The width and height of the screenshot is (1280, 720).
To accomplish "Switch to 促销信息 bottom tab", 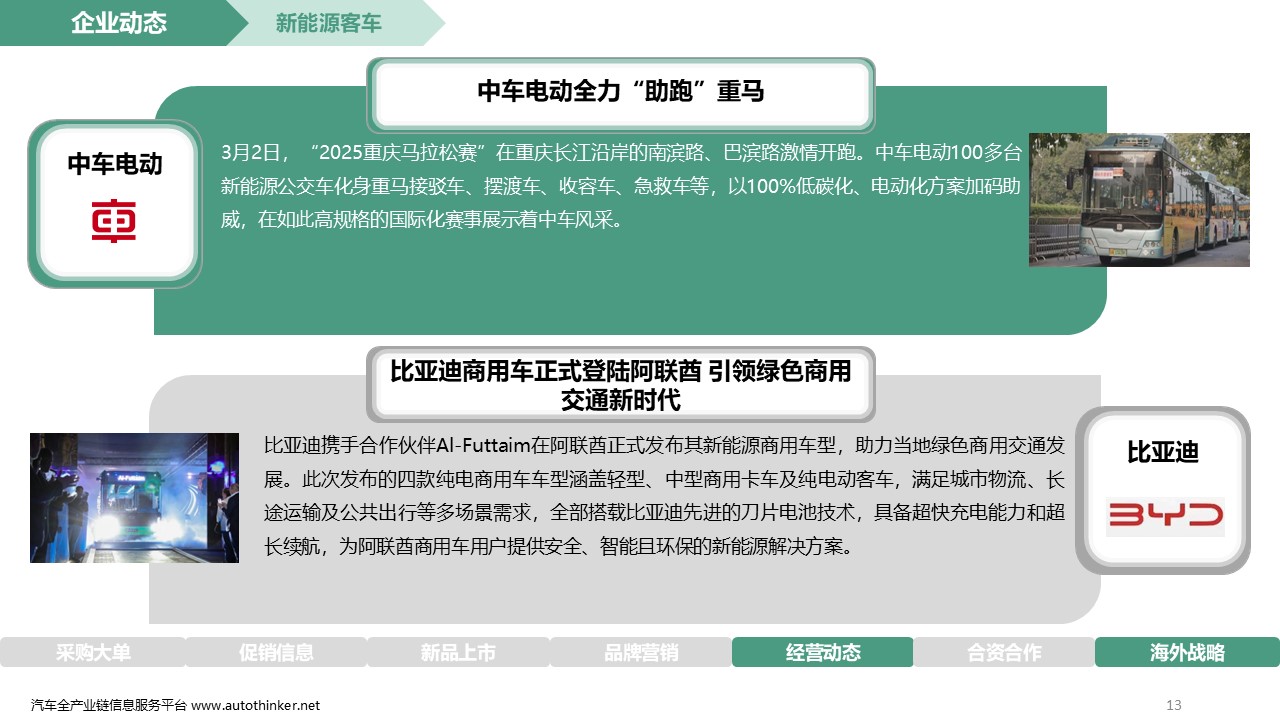I will pyautogui.click(x=276, y=653).
